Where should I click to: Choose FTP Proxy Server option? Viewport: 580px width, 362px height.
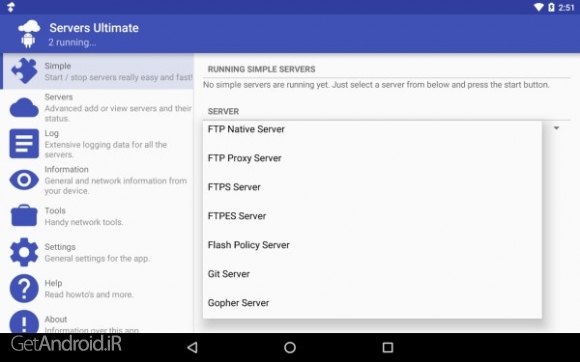(x=372, y=158)
